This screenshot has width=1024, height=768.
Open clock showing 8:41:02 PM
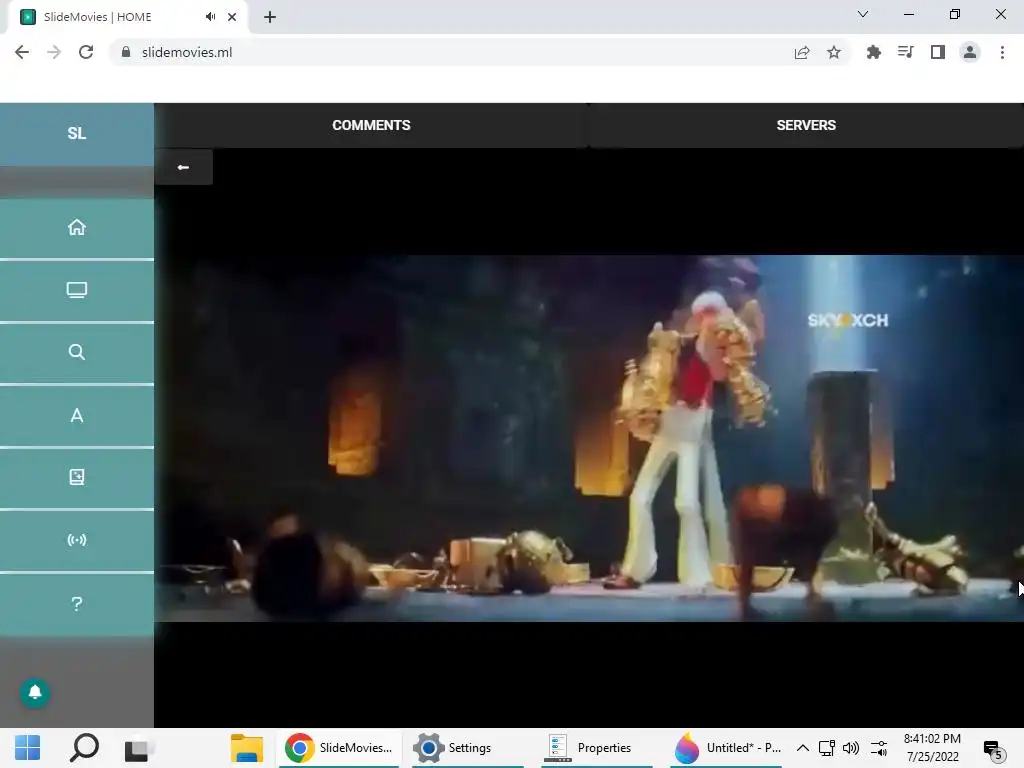pyautogui.click(x=932, y=748)
